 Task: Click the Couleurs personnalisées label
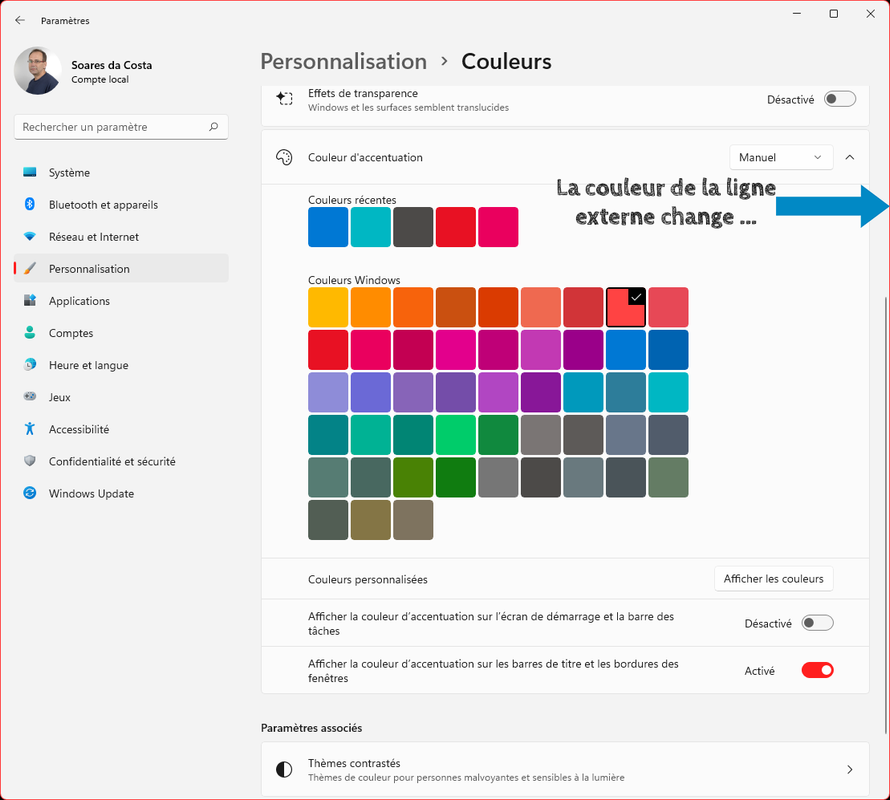[x=368, y=579]
